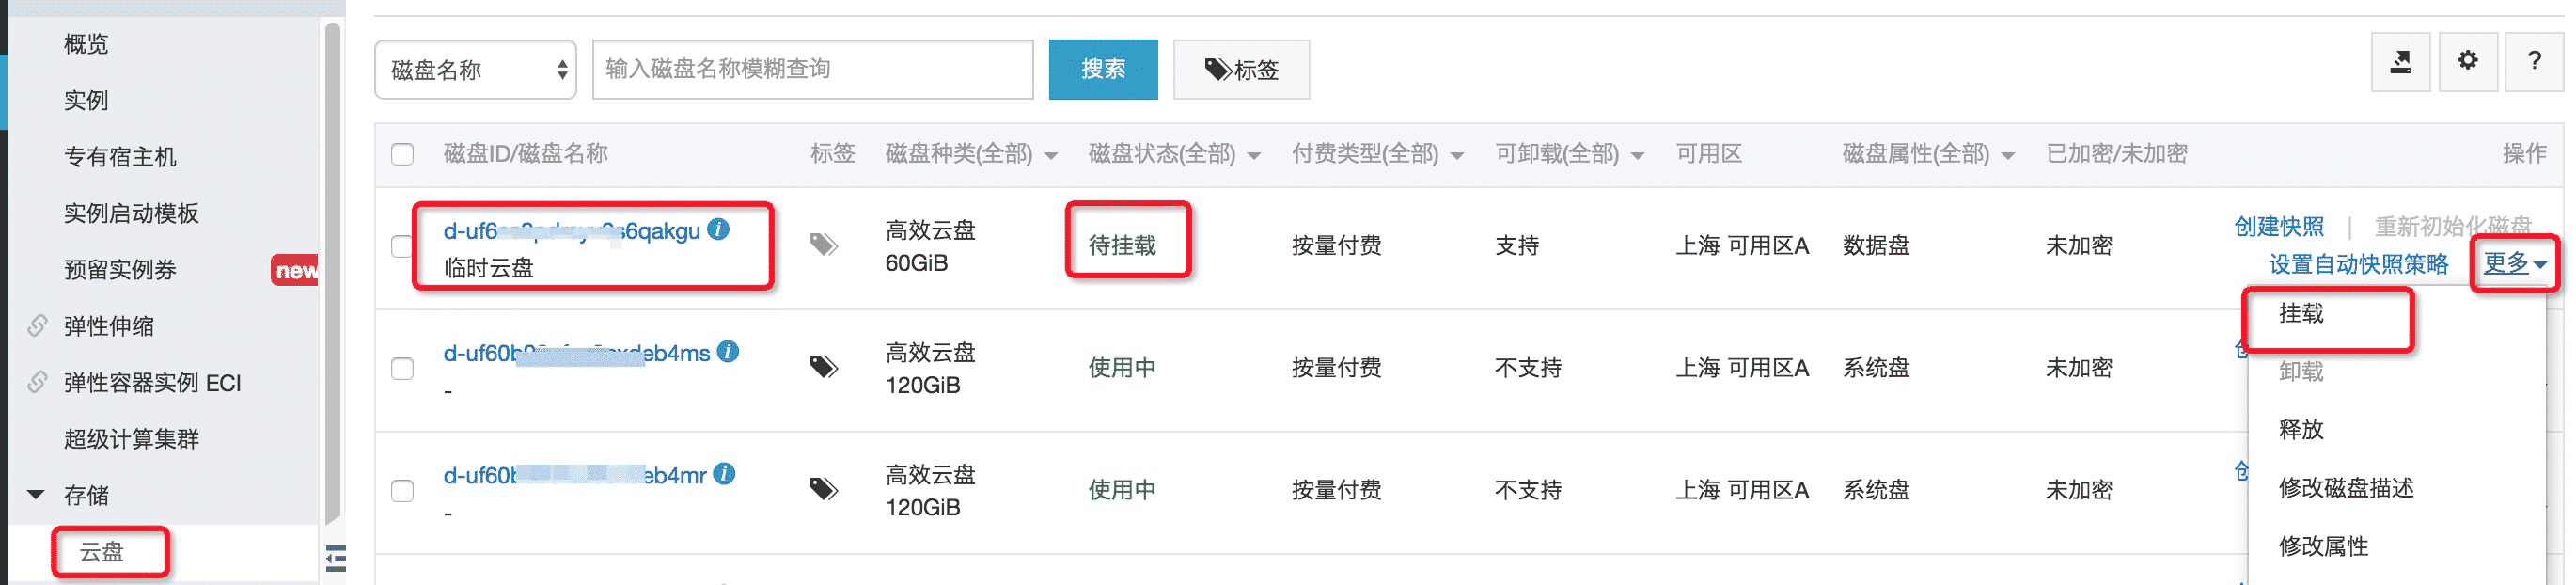
Task: Select checkbox for disk ending eb4ms
Action: click(x=402, y=368)
